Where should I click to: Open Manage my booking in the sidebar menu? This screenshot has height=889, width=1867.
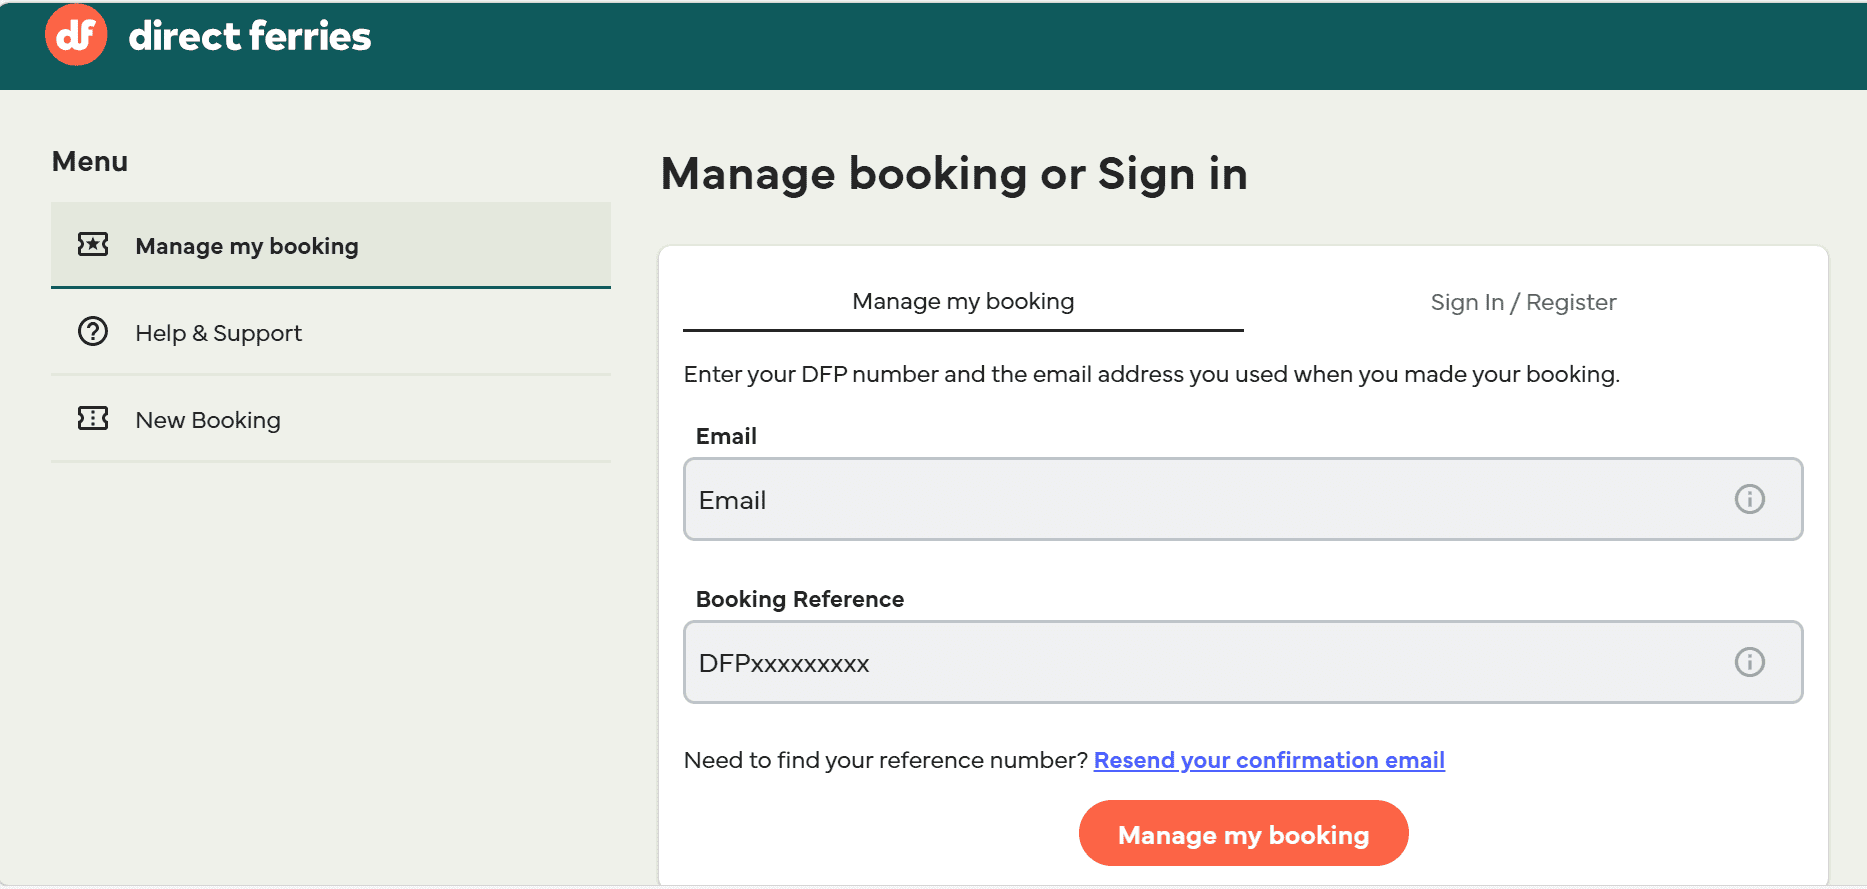pos(331,245)
